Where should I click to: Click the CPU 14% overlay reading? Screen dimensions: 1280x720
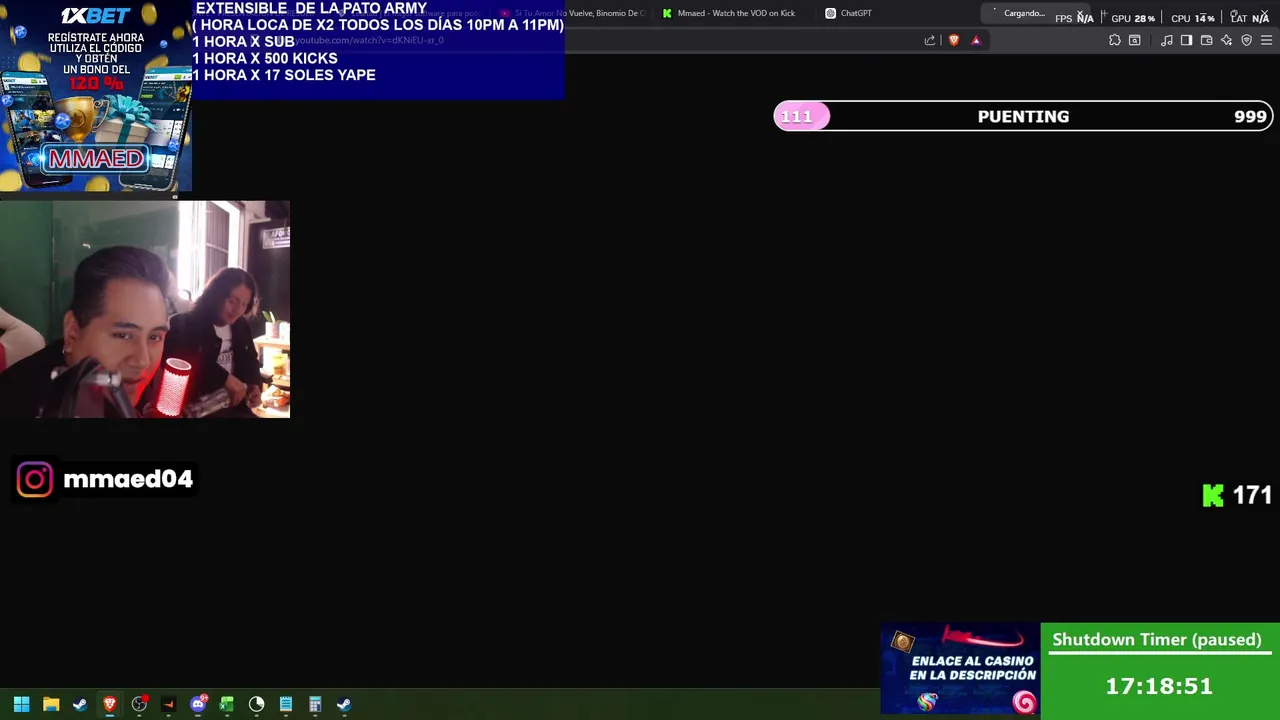click(1193, 18)
